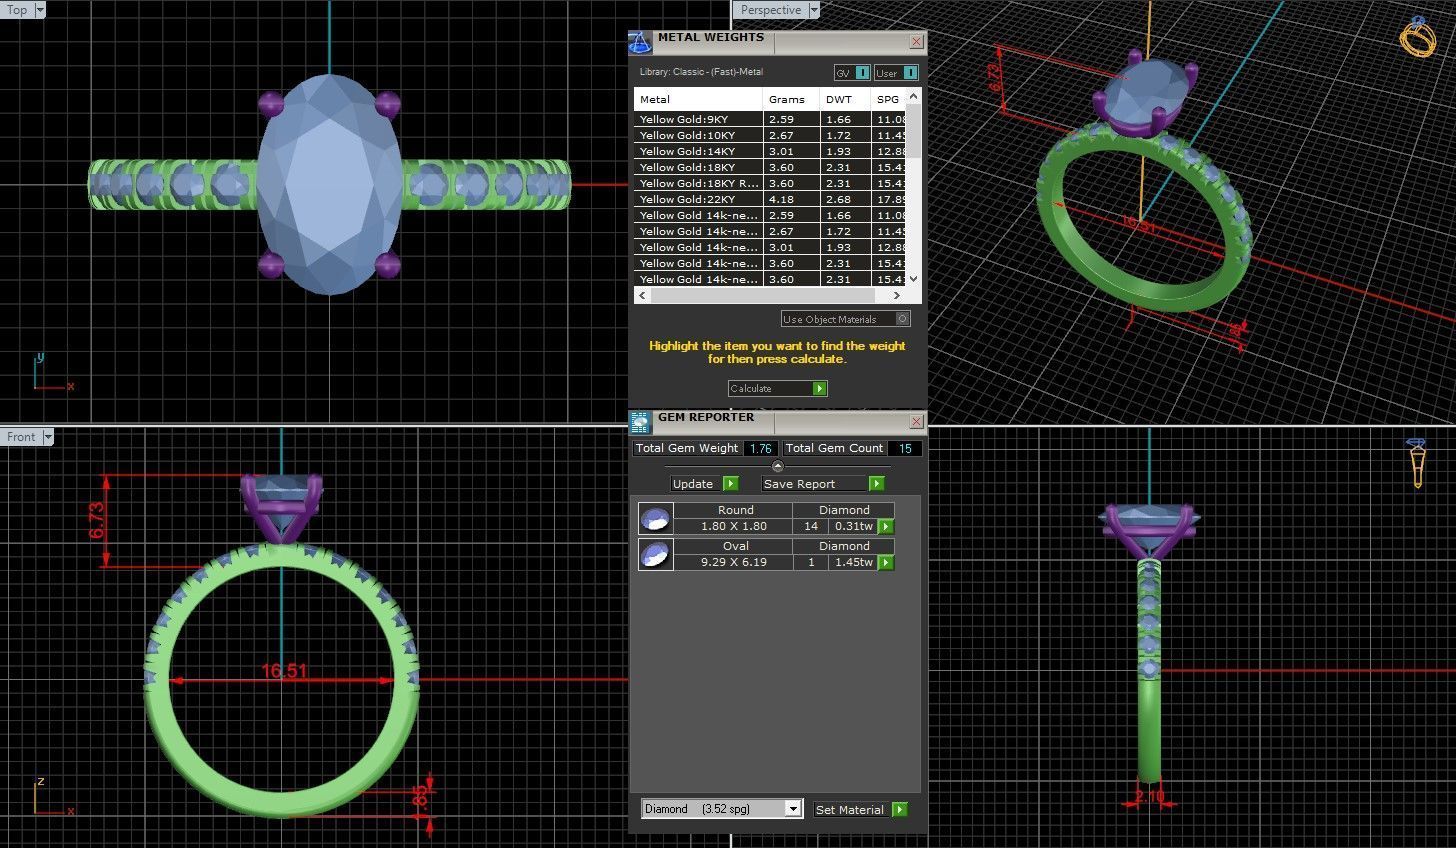The height and width of the screenshot is (848, 1456).
Task: Click the metal list vertical scrollbar thumb
Action: pyautogui.click(x=913, y=130)
